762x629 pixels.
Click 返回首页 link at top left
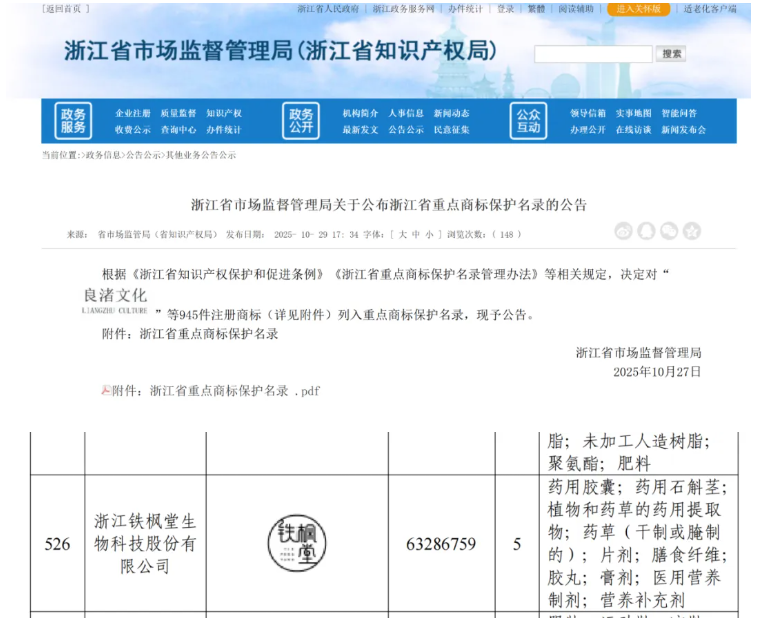coord(66,9)
